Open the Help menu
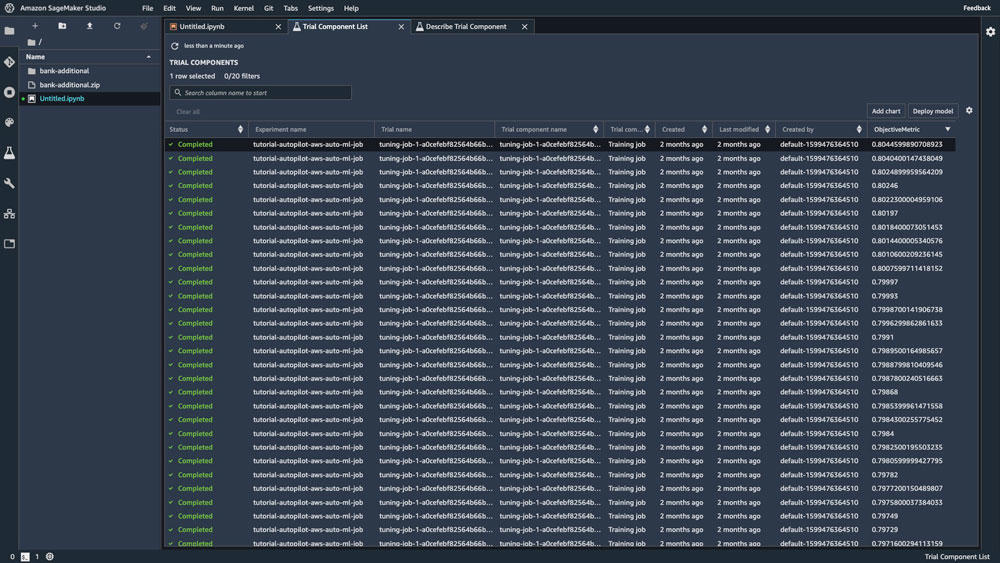 click(x=351, y=8)
